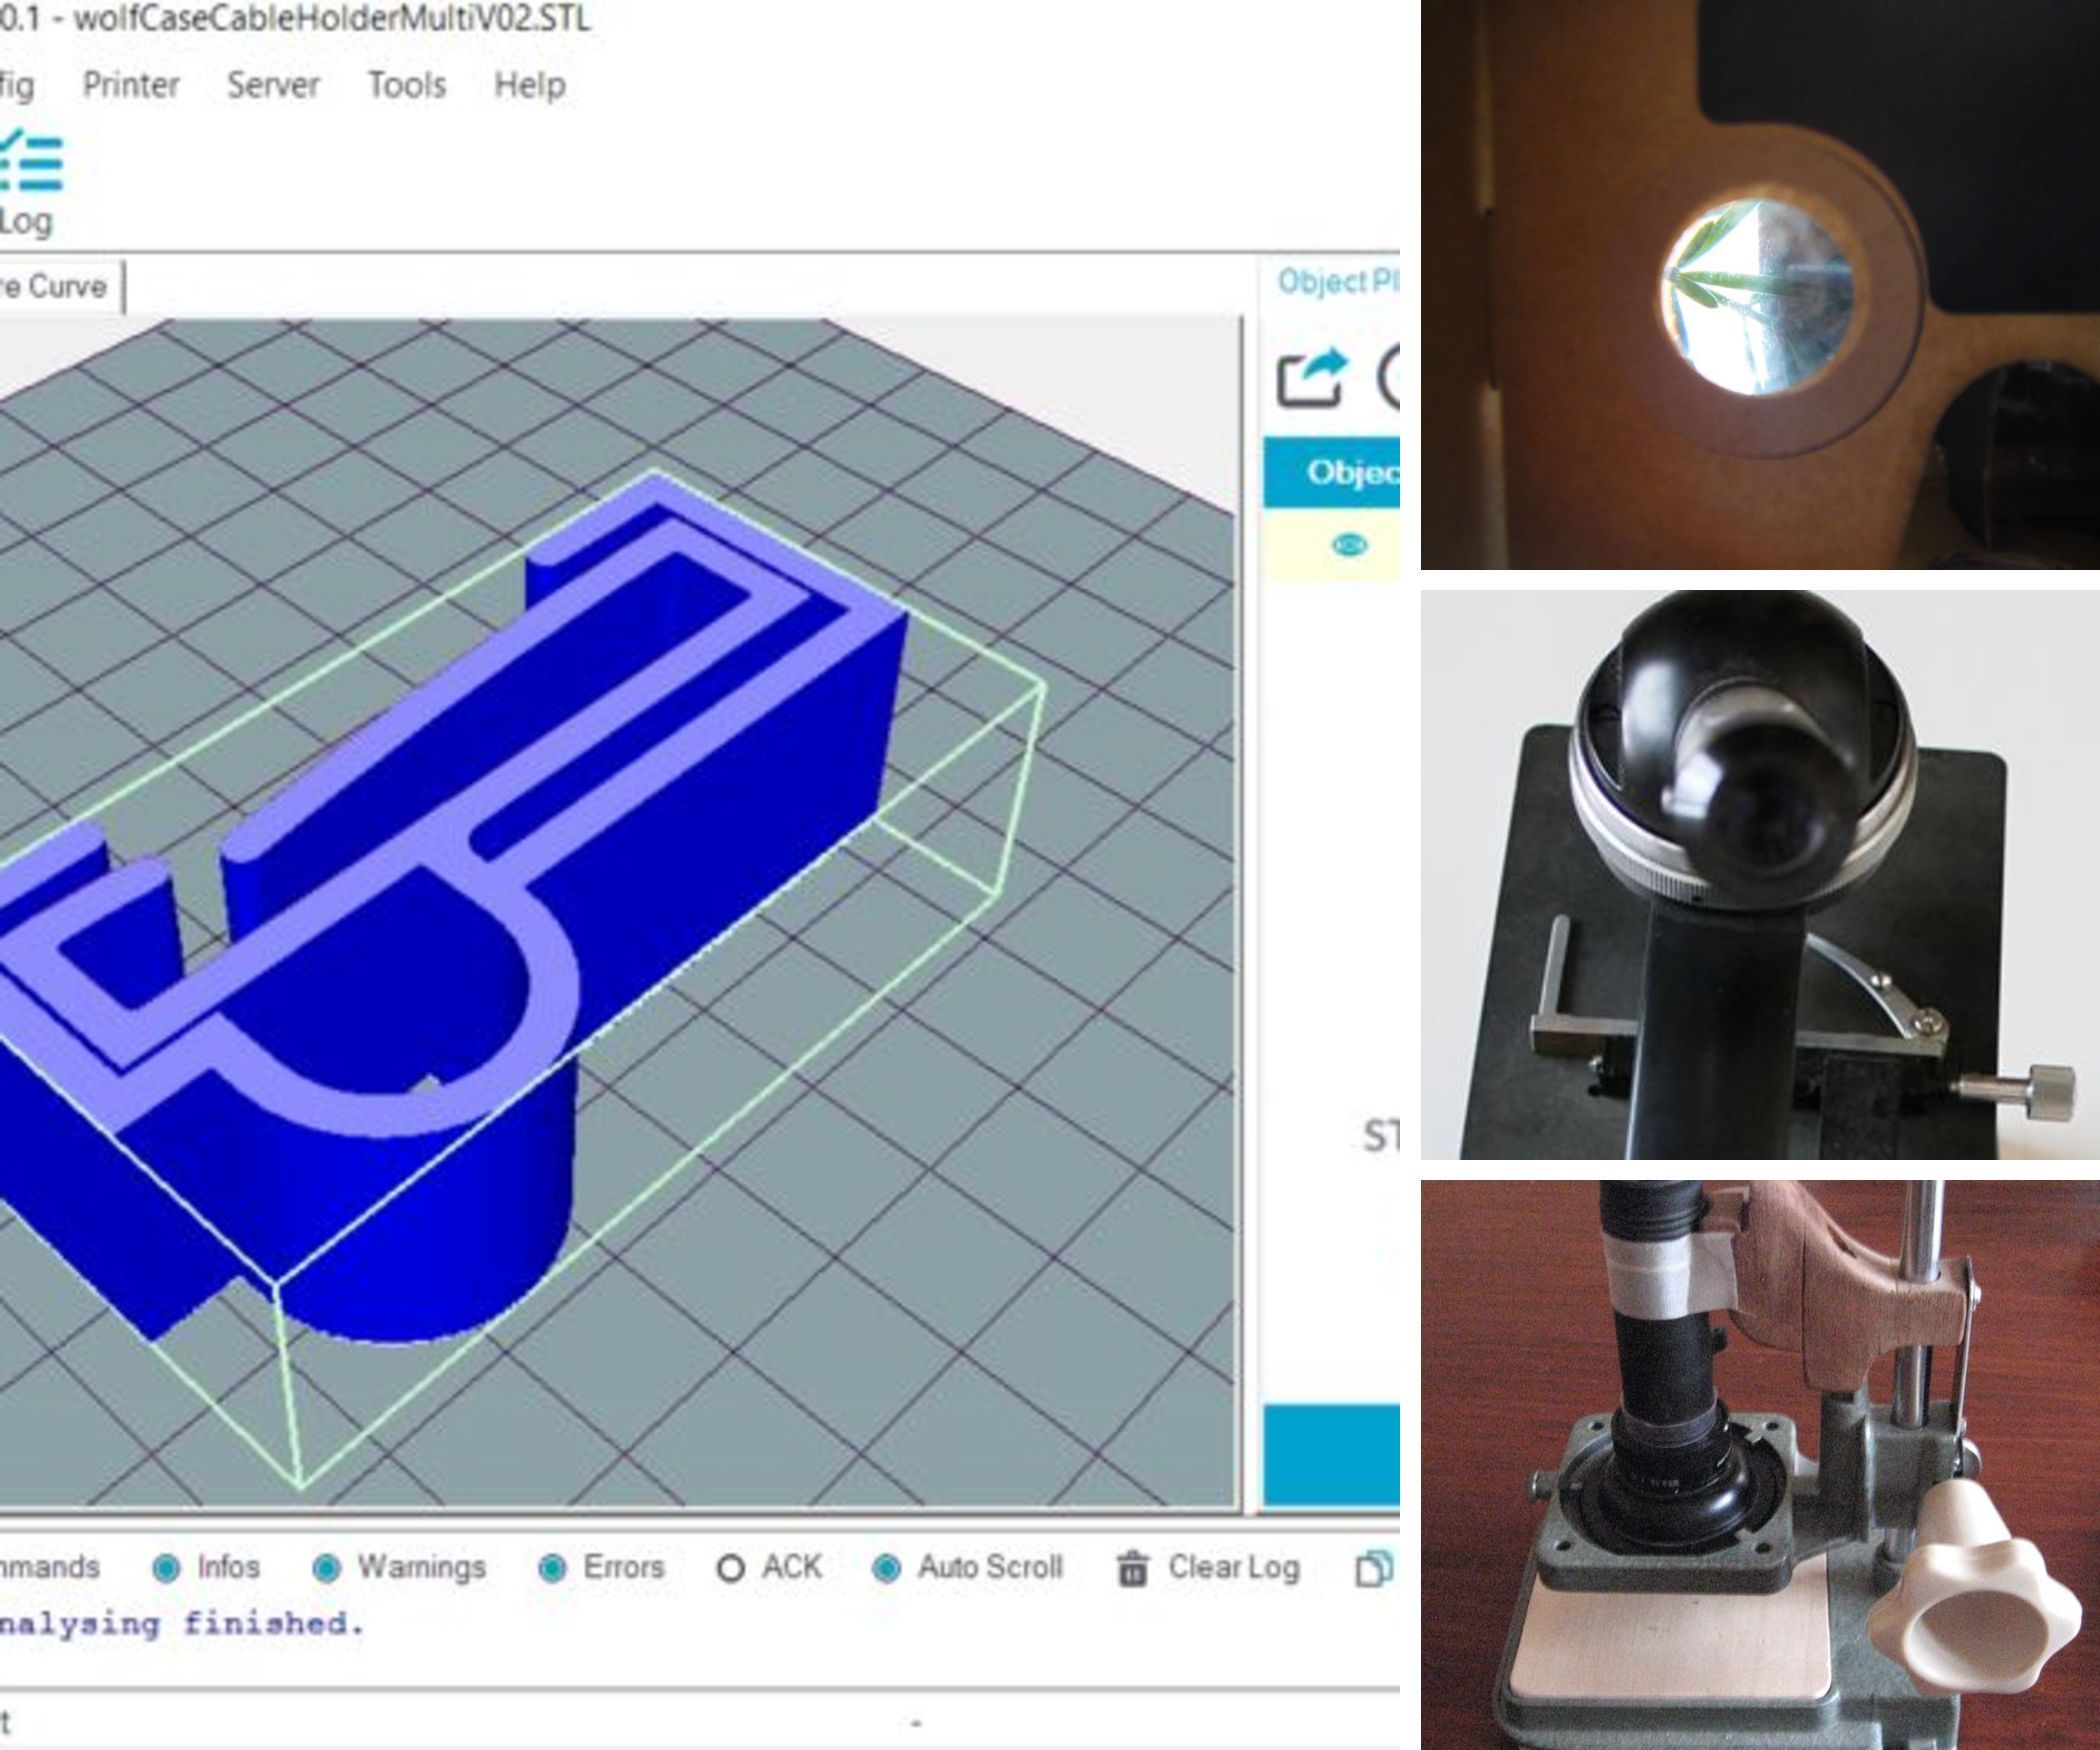Image resolution: width=2100 pixels, height=1750 pixels.
Task: Open the wooden-table stand photo
Action: point(1760,1465)
